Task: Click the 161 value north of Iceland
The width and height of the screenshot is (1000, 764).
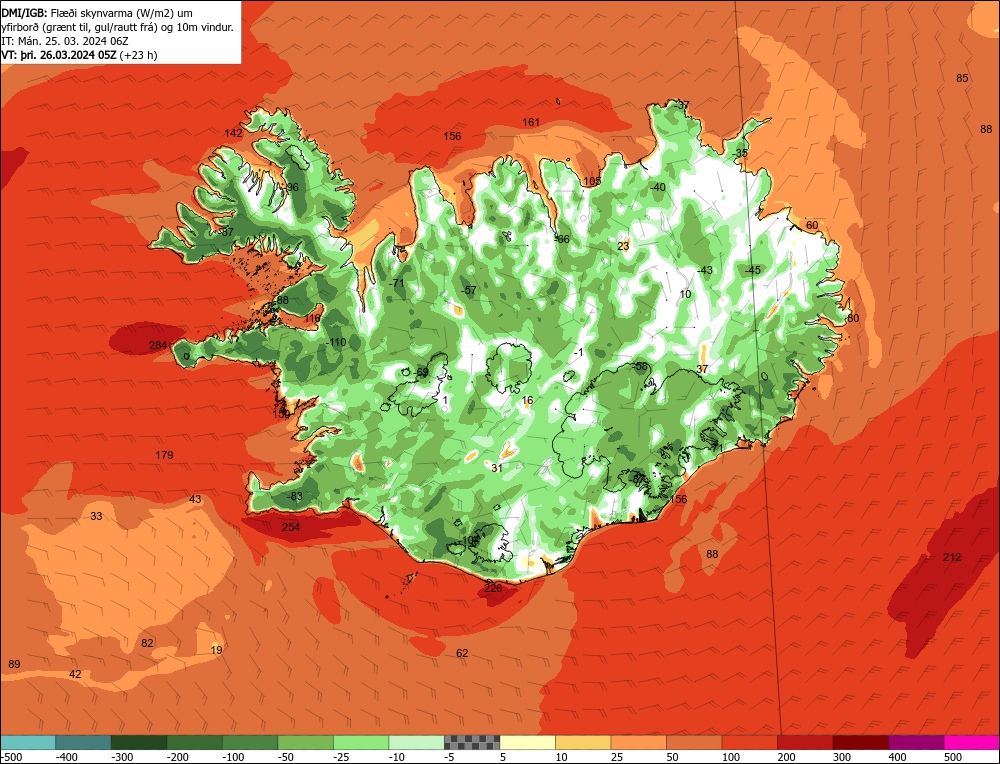Action: point(531,122)
